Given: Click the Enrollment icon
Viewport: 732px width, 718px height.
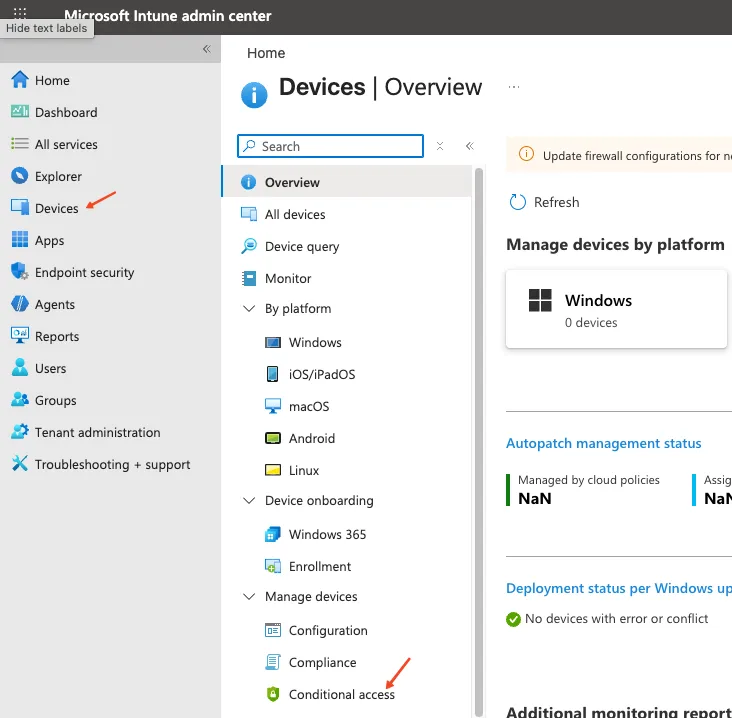Looking at the screenshot, I should click(x=273, y=566).
